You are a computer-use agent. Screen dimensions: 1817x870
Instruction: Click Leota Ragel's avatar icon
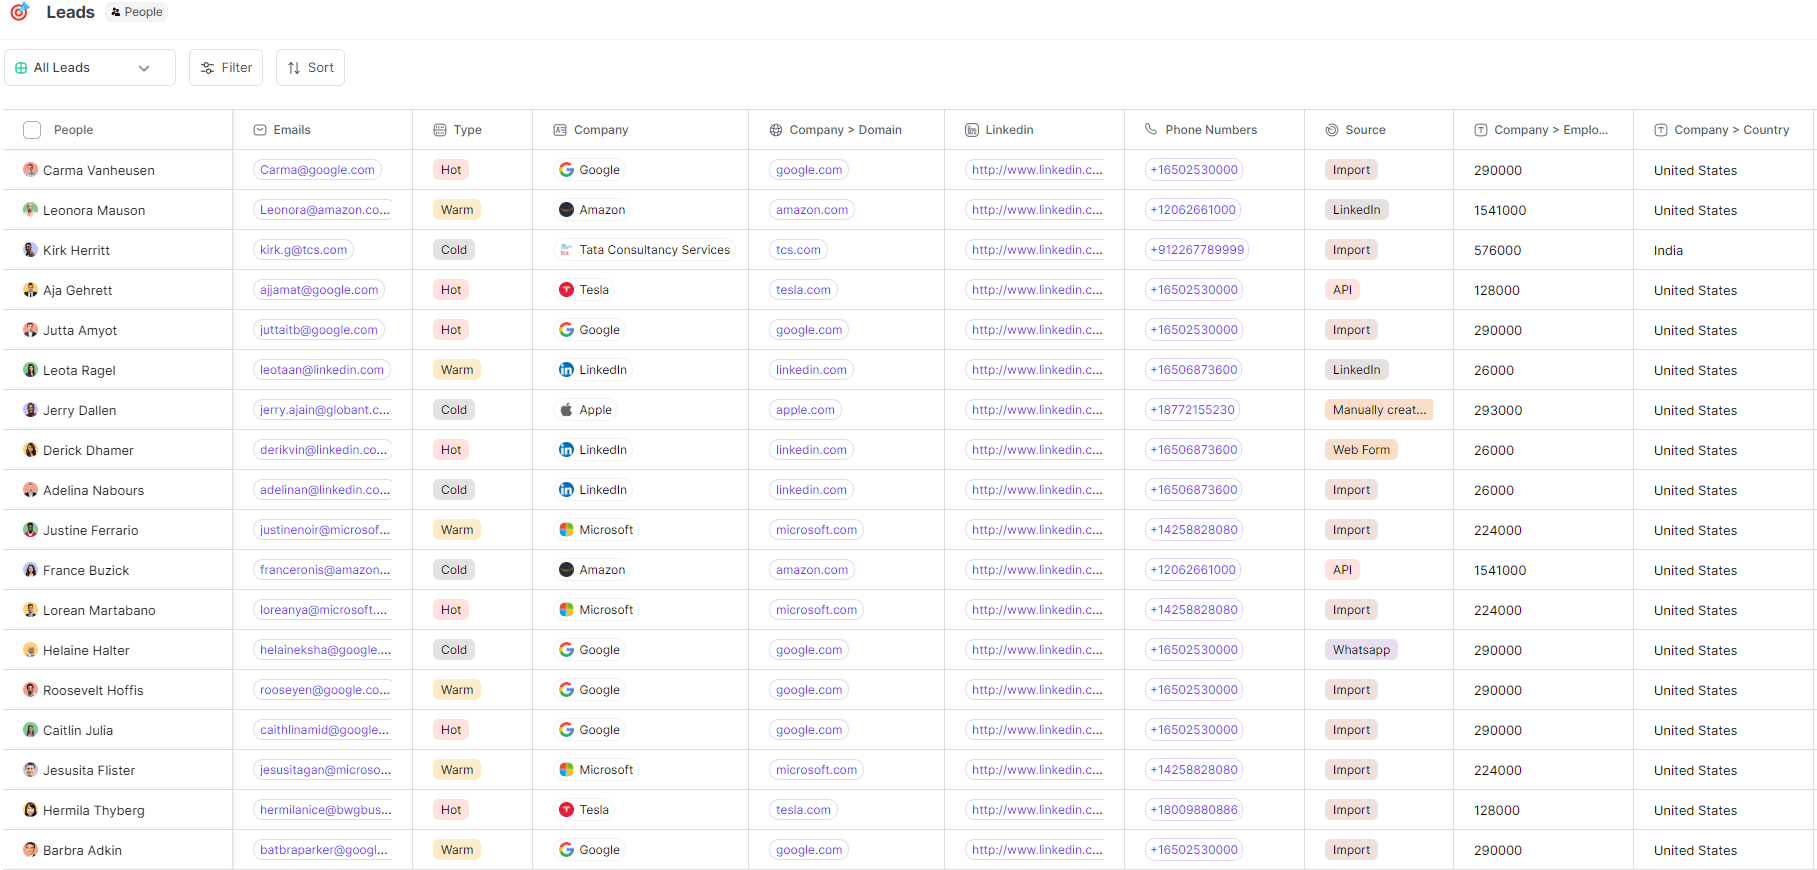point(31,370)
